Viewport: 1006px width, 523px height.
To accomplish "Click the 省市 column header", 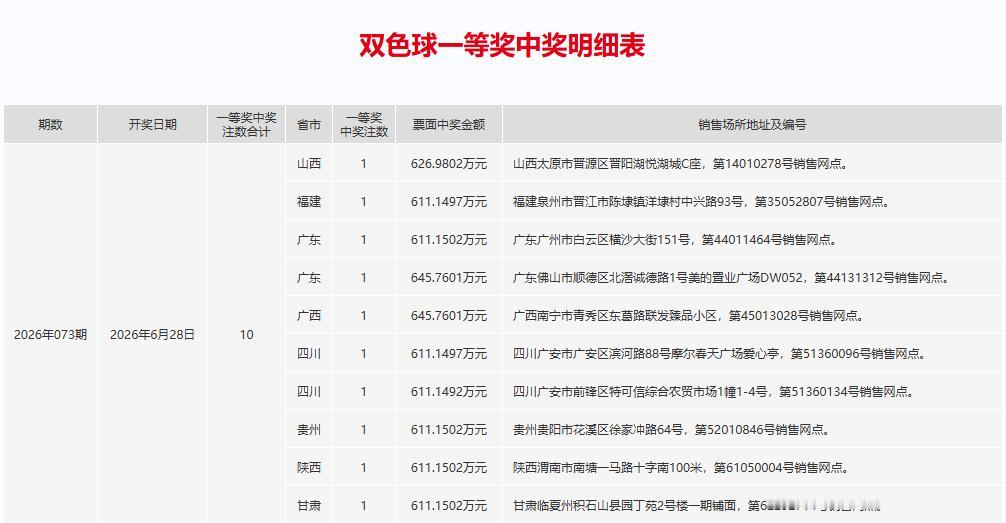I will (x=309, y=124).
